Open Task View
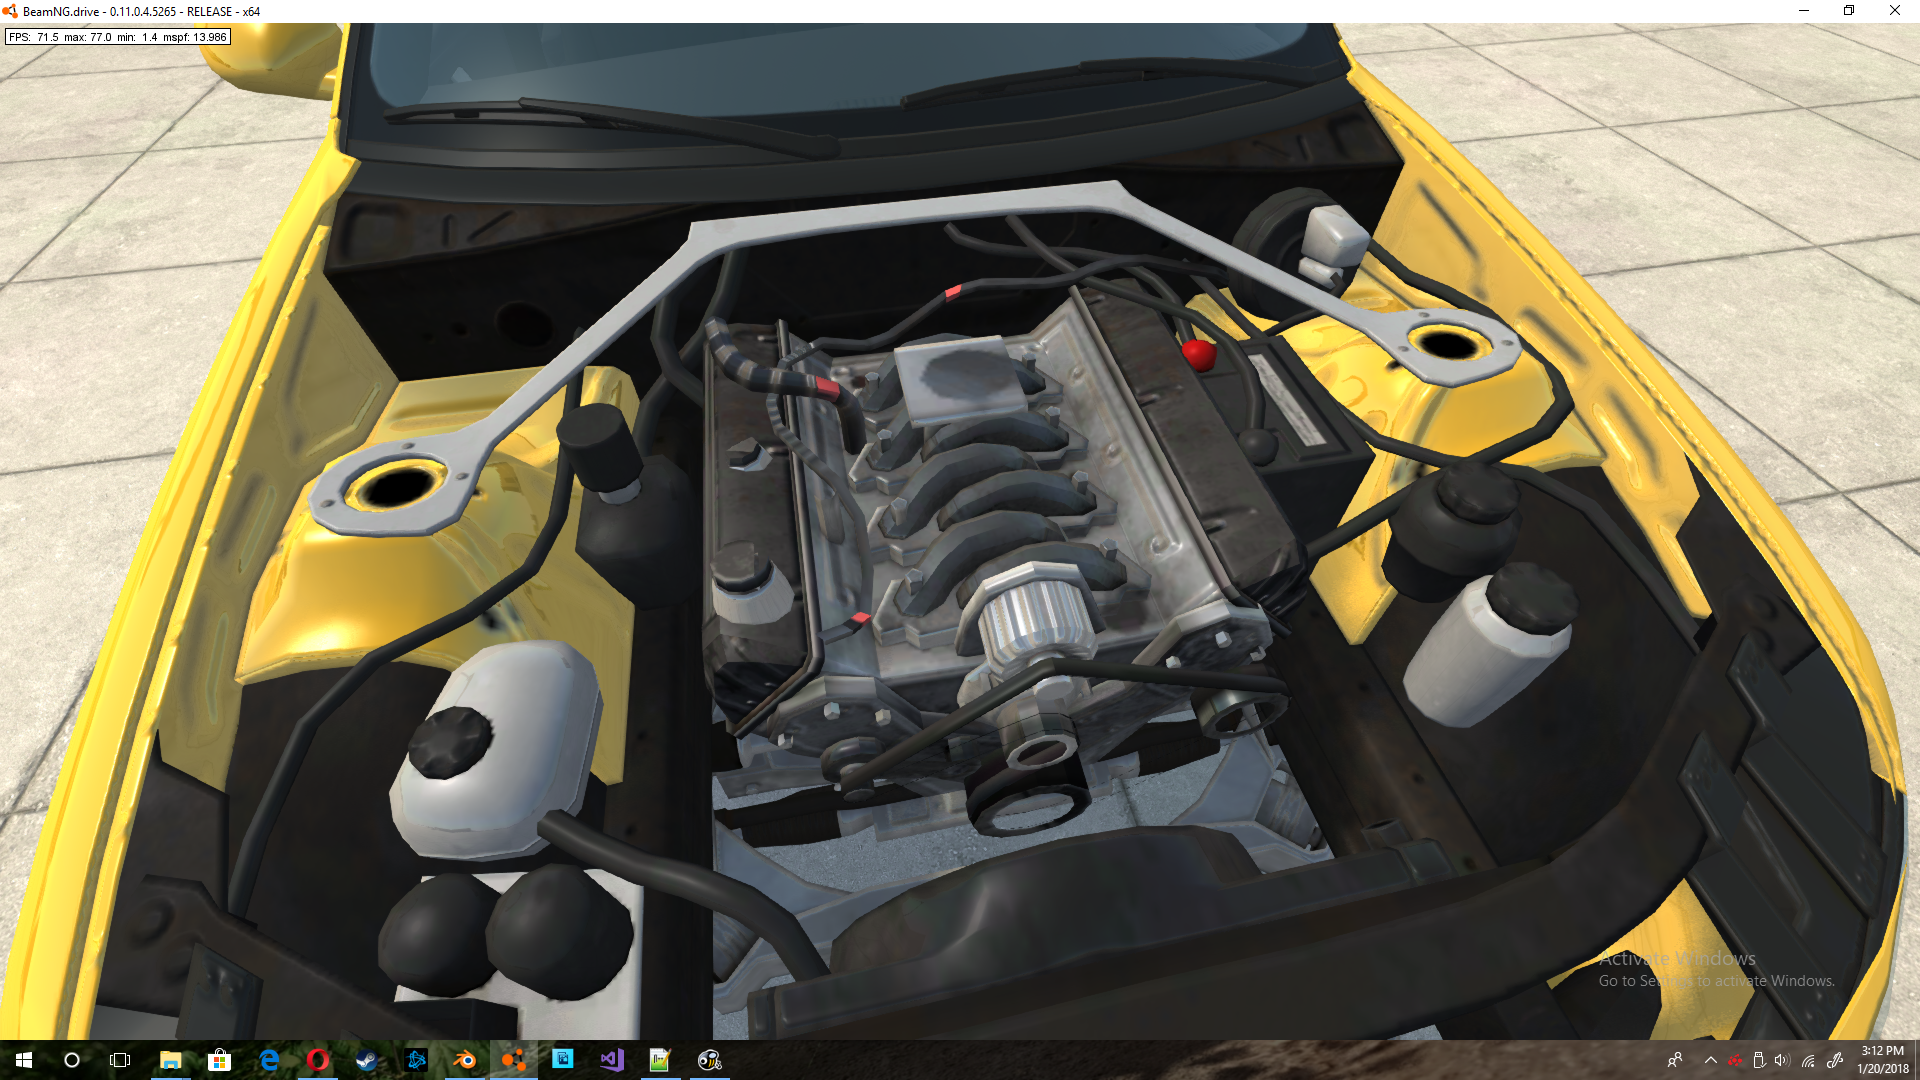This screenshot has width=1920, height=1080. [x=120, y=1060]
